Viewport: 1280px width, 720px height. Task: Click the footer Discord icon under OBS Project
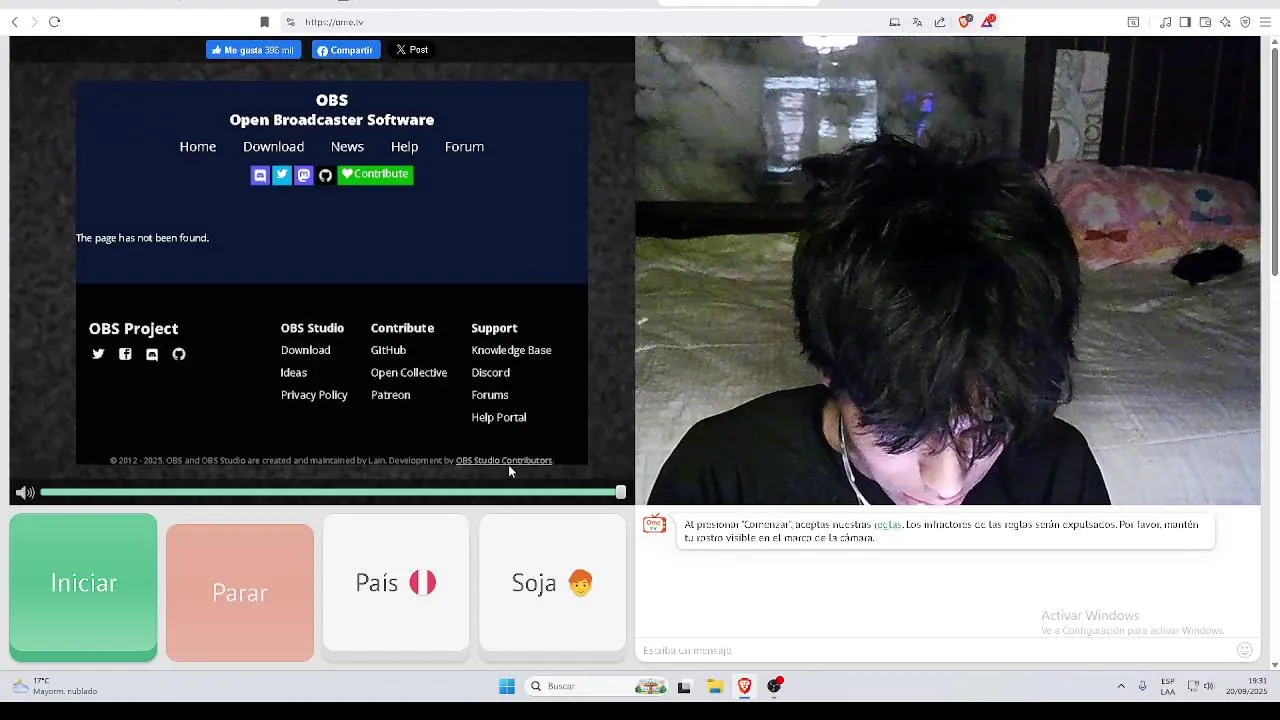point(152,354)
